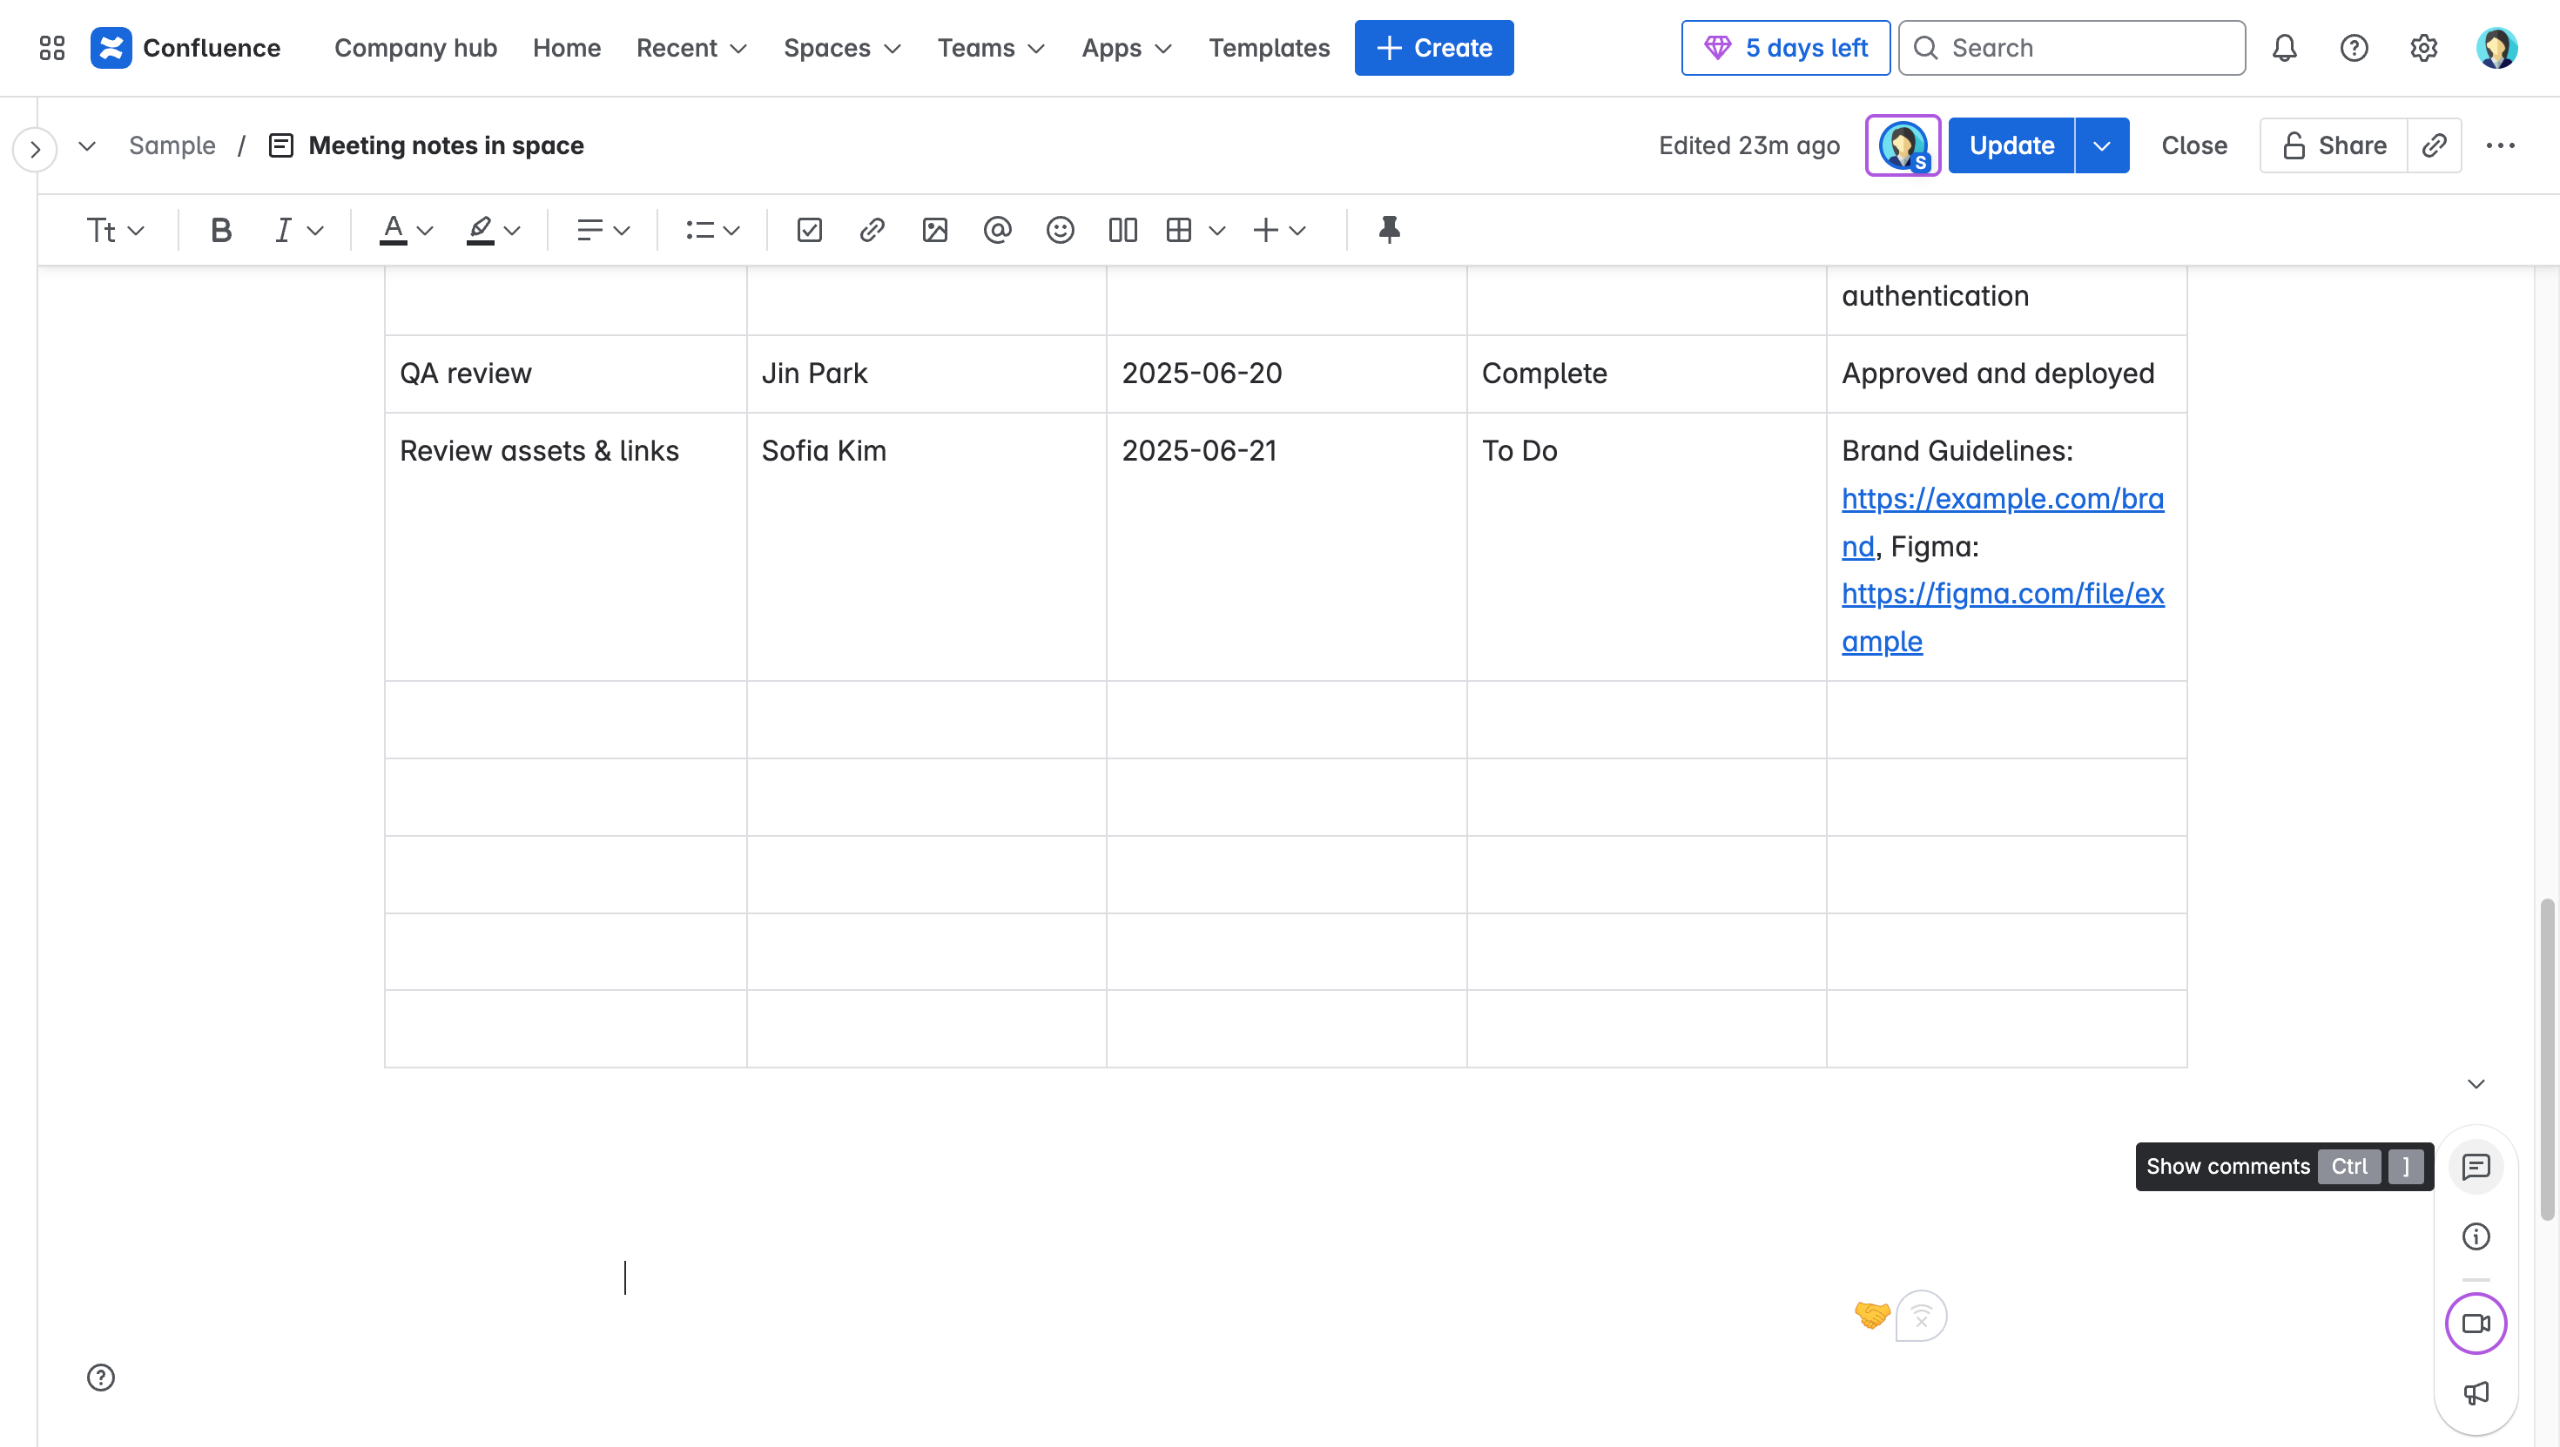This screenshot has width=2560, height=1447.
Task: Insert an image from toolbar
Action: (x=935, y=230)
